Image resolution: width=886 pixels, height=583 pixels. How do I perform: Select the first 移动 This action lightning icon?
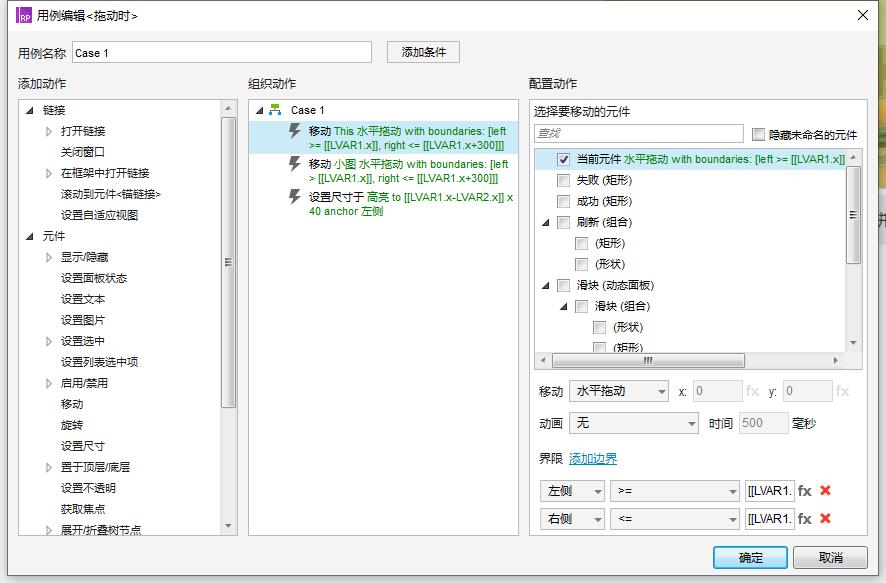coord(295,131)
